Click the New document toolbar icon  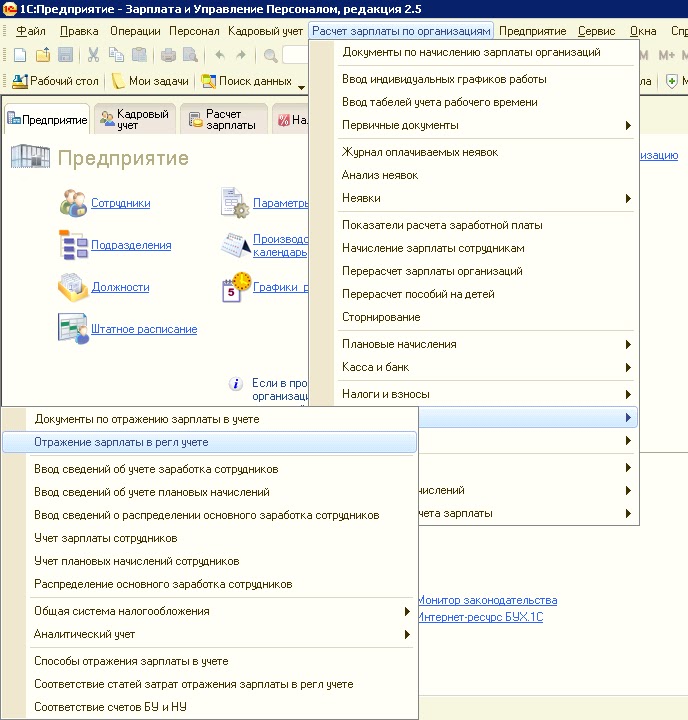pyautogui.click(x=20, y=55)
